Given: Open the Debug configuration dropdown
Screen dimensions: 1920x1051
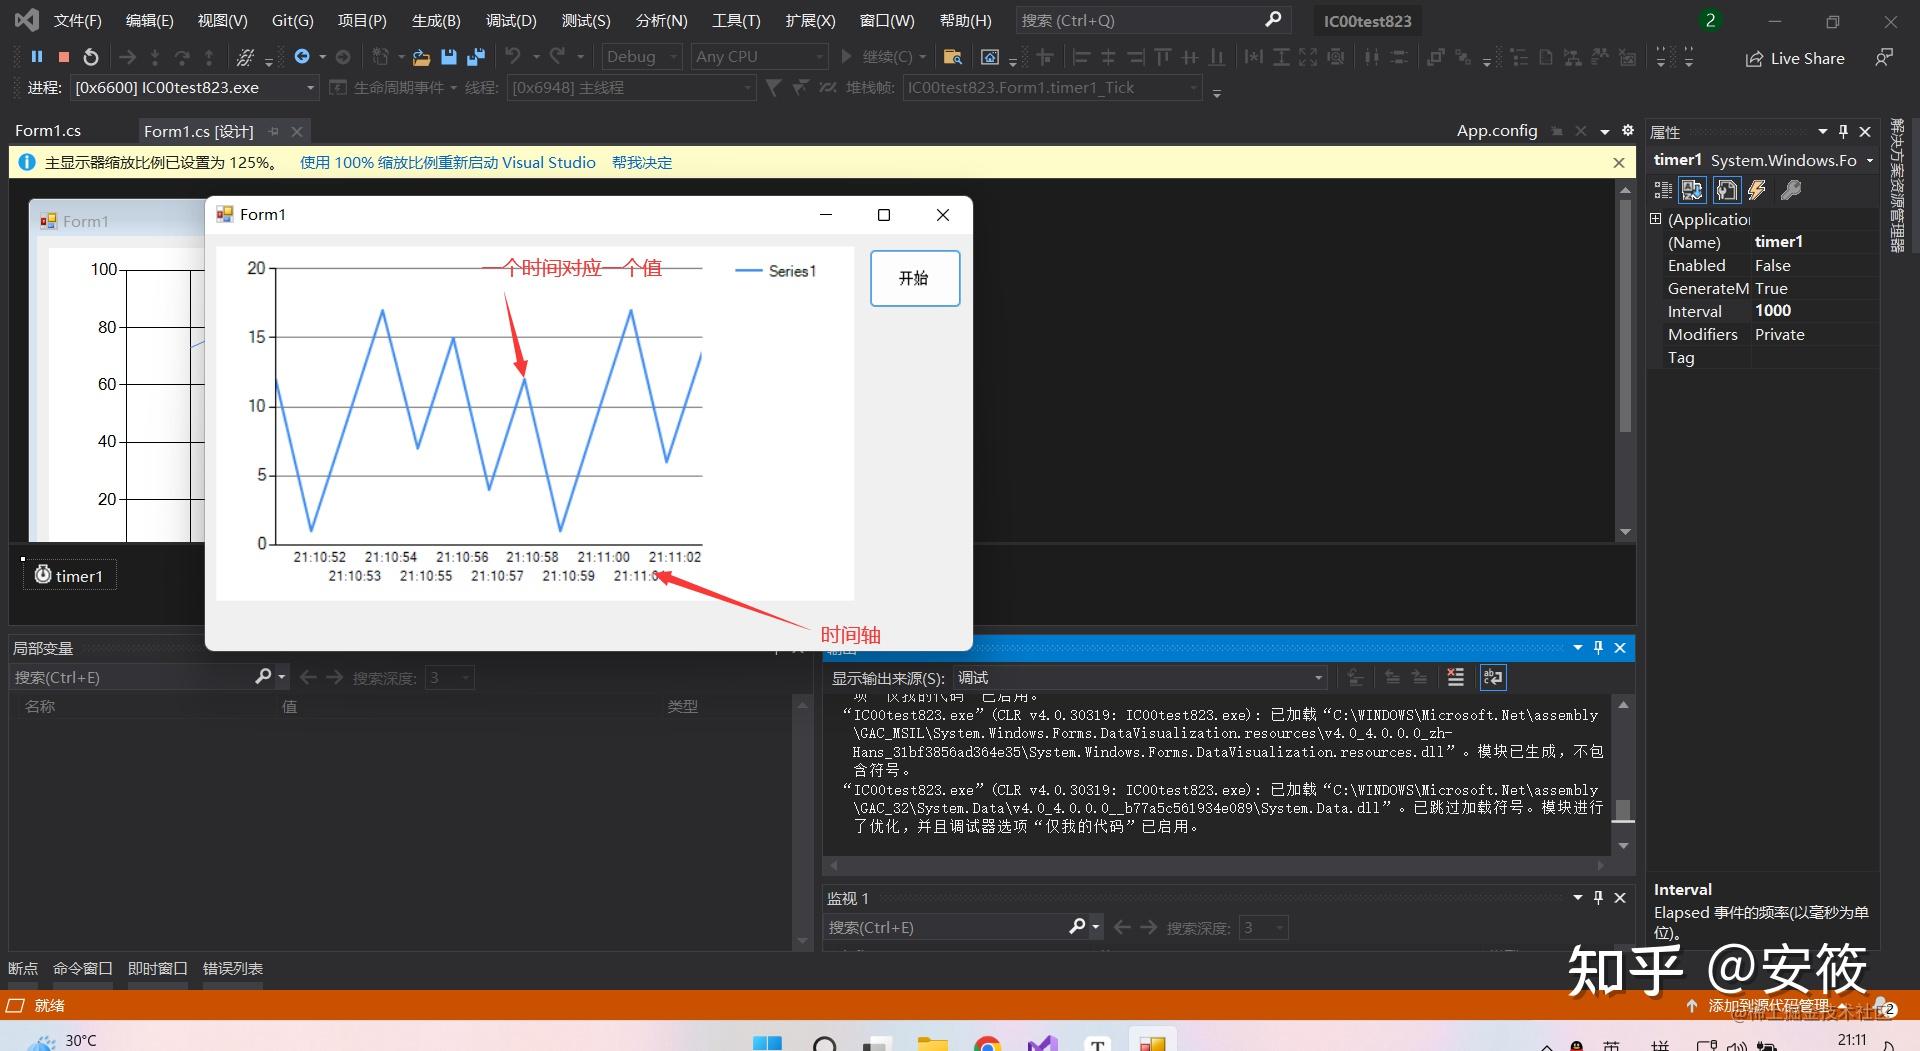Looking at the screenshot, I should click(x=673, y=57).
